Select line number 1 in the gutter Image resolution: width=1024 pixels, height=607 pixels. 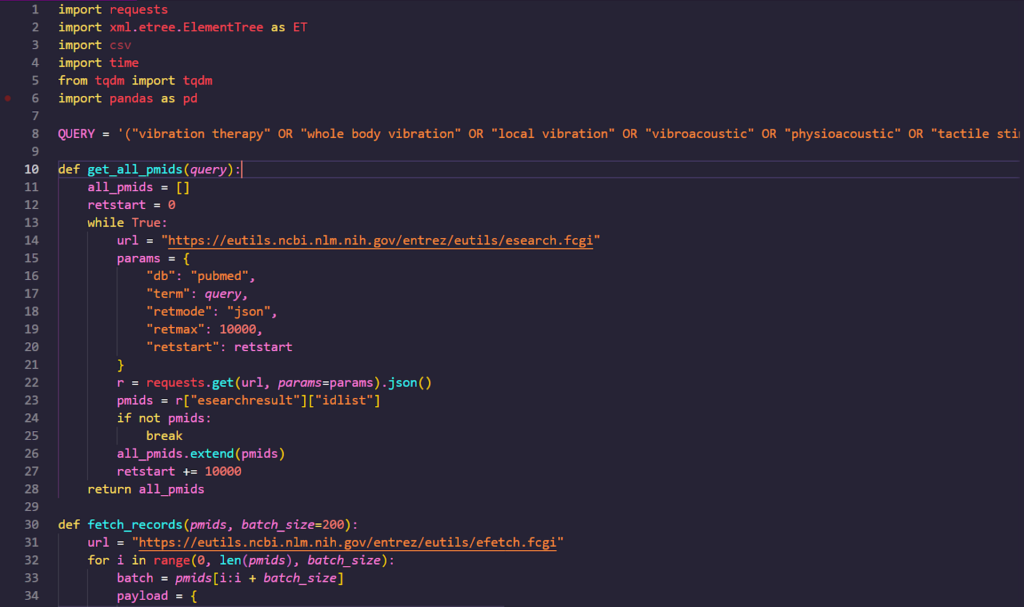pos(35,9)
